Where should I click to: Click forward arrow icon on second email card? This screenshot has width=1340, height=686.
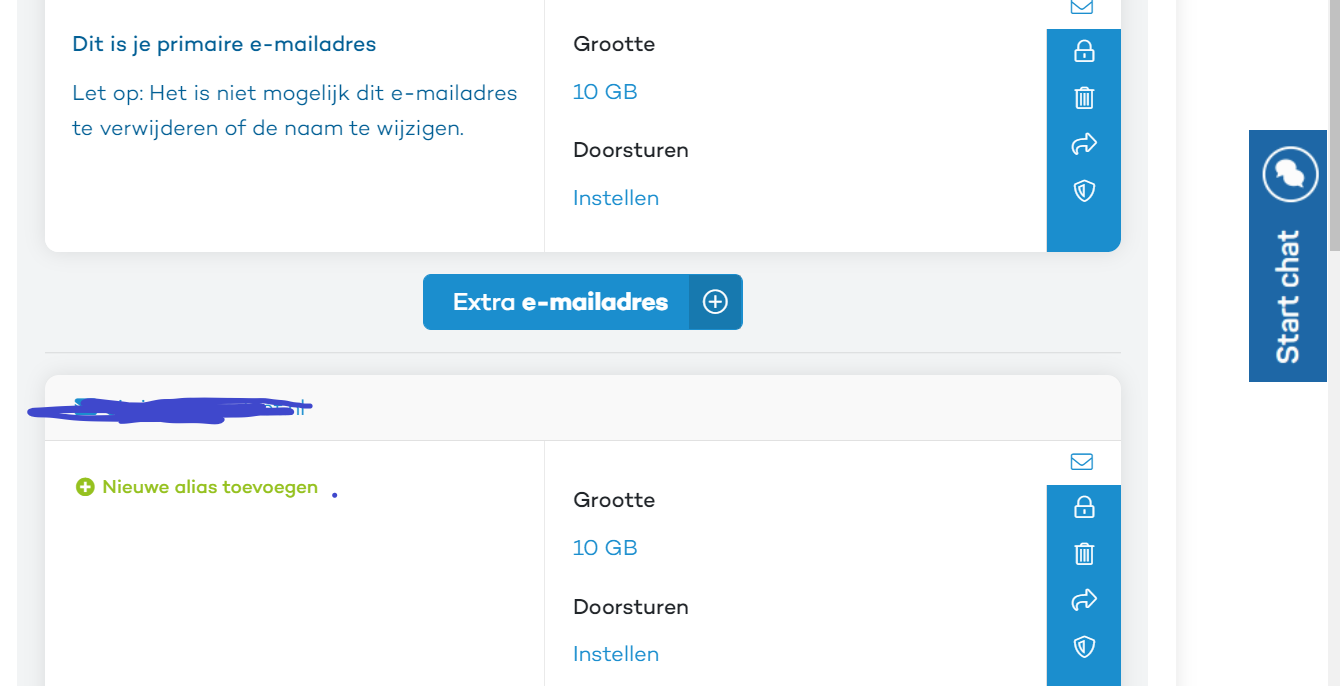click(x=1084, y=600)
